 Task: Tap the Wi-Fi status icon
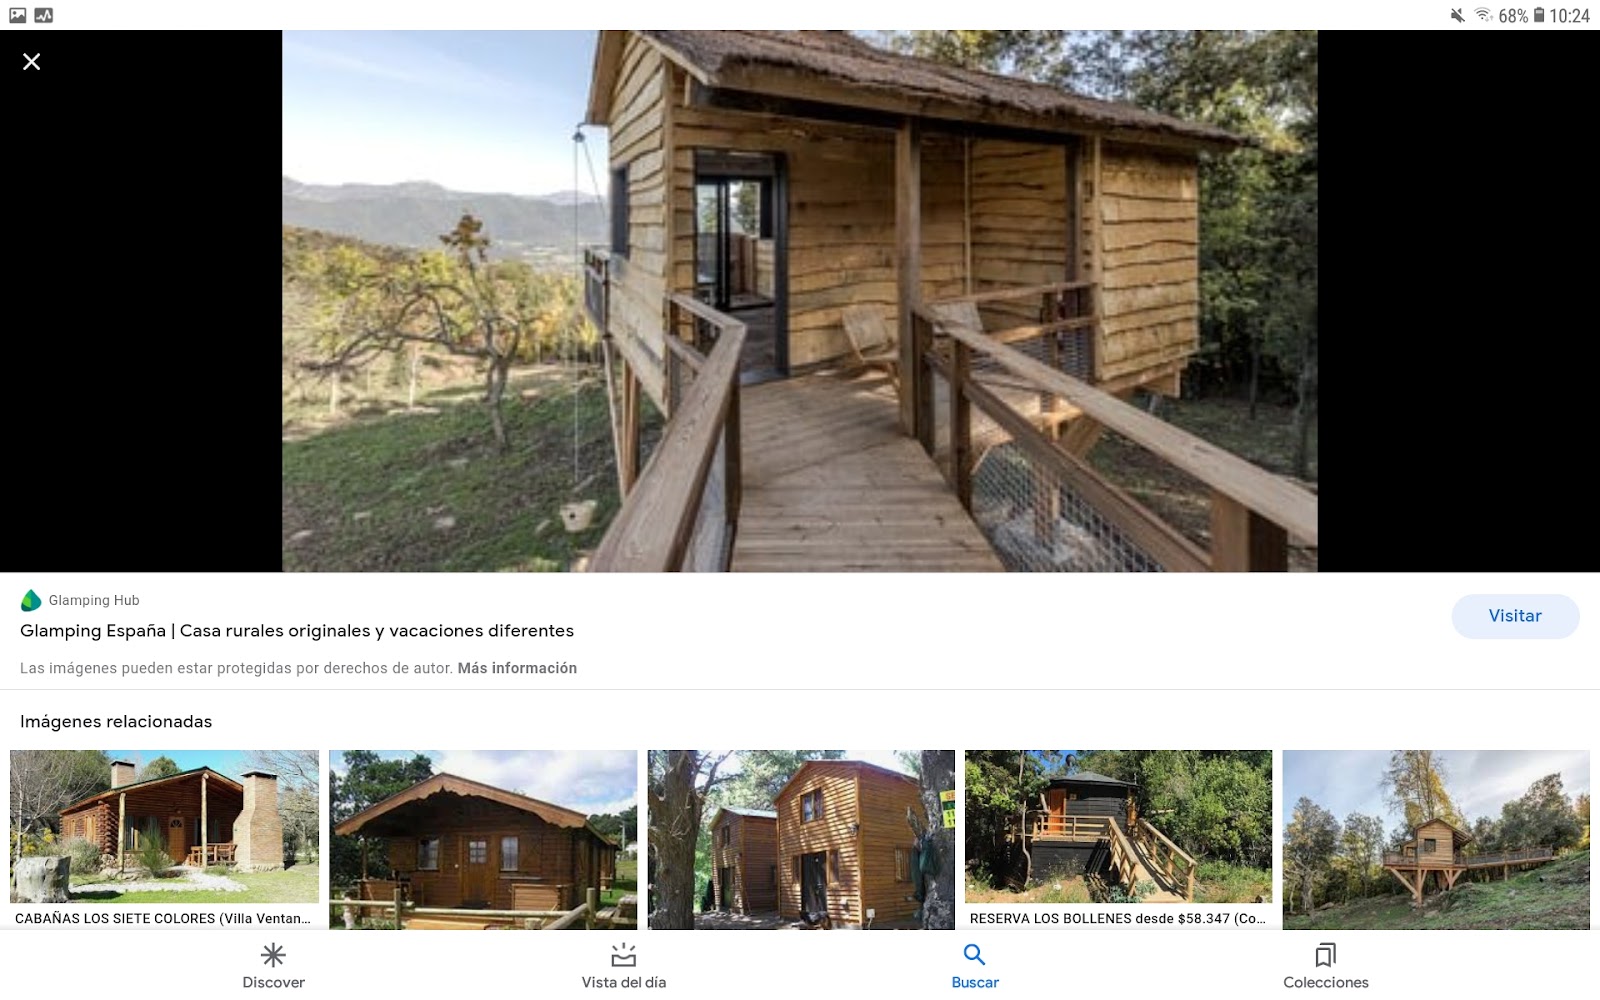tap(1484, 15)
